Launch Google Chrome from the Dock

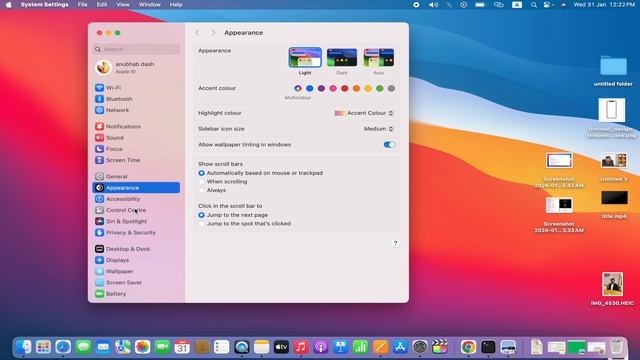coord(468,347)
